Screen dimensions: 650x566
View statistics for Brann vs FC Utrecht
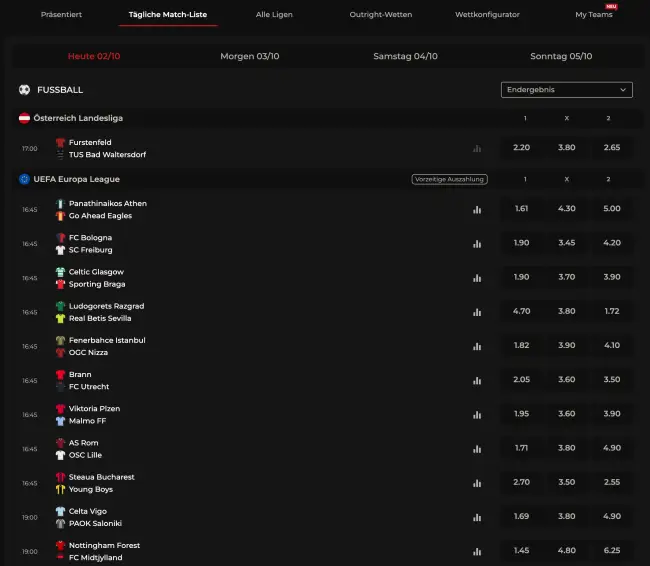coord(477,381)
